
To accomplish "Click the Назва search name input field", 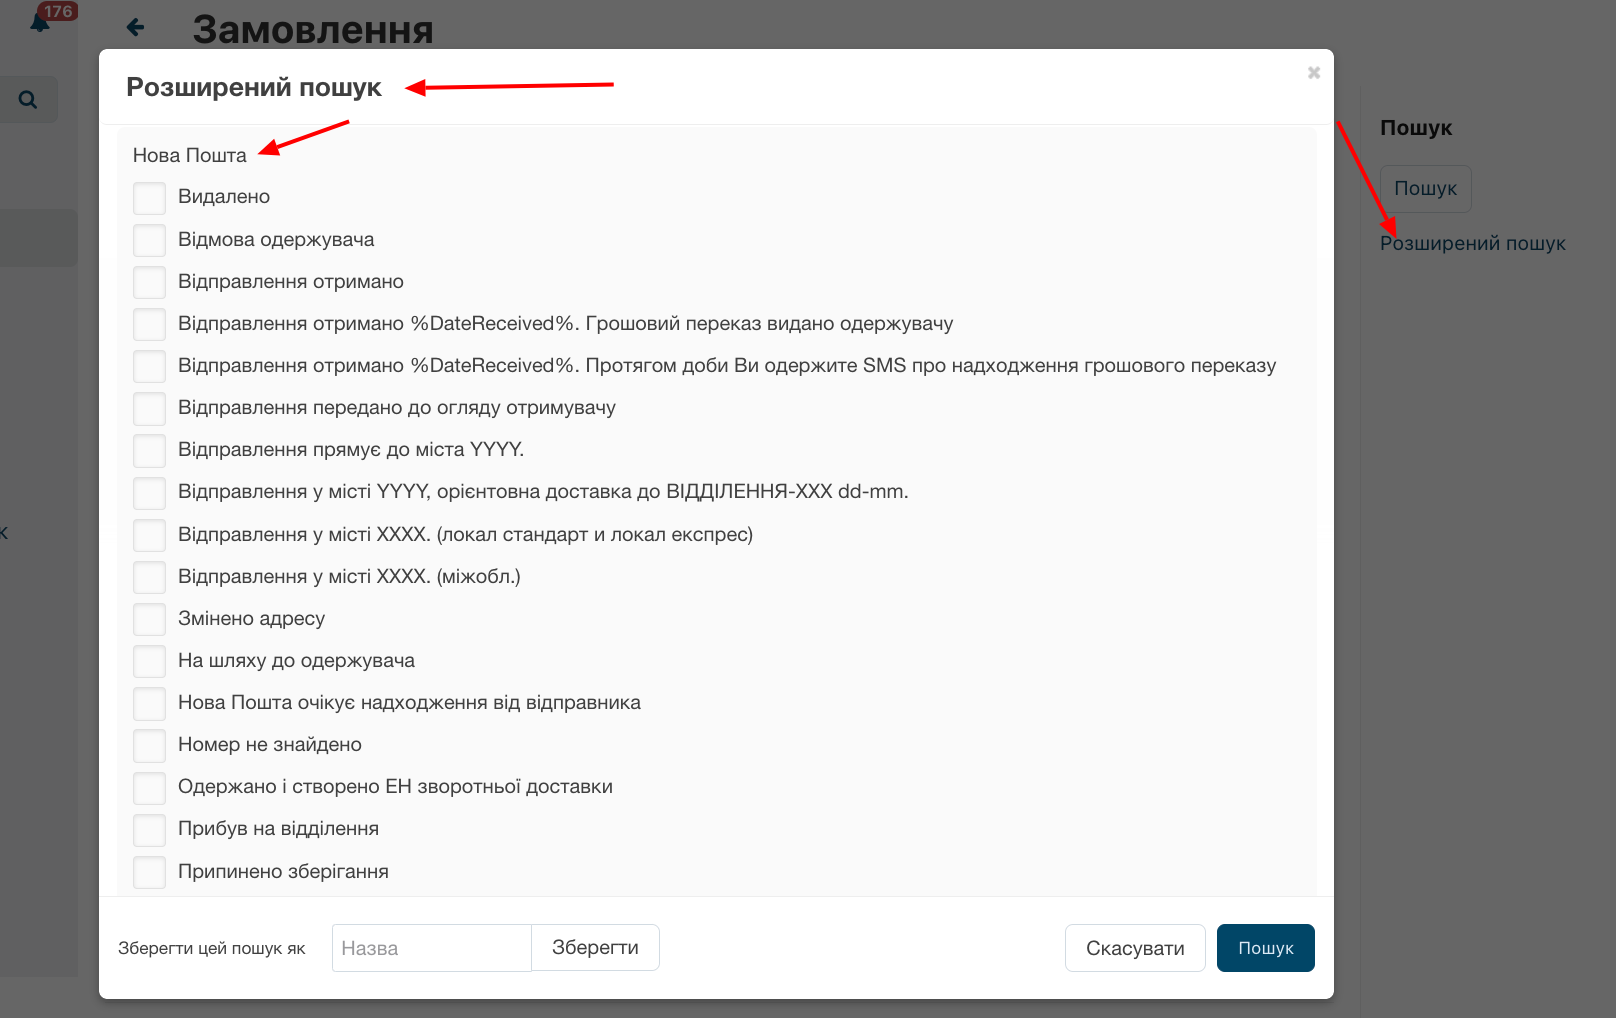I will 431,948.
